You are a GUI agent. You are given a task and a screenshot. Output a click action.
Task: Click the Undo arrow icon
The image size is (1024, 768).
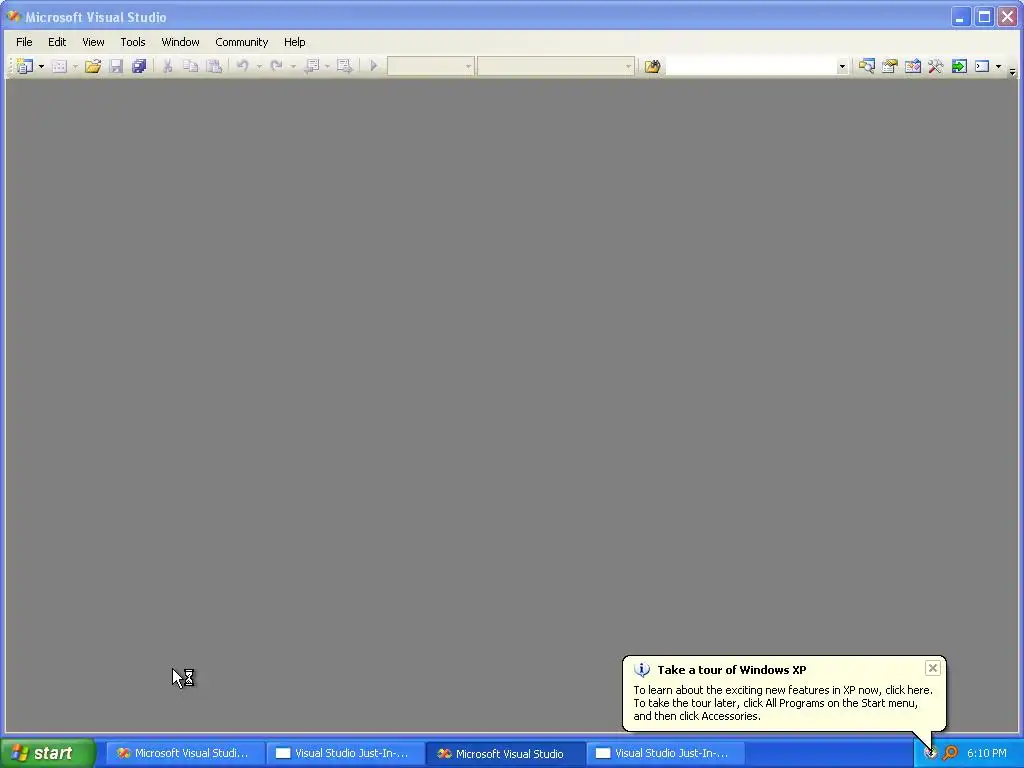point(242,66)
